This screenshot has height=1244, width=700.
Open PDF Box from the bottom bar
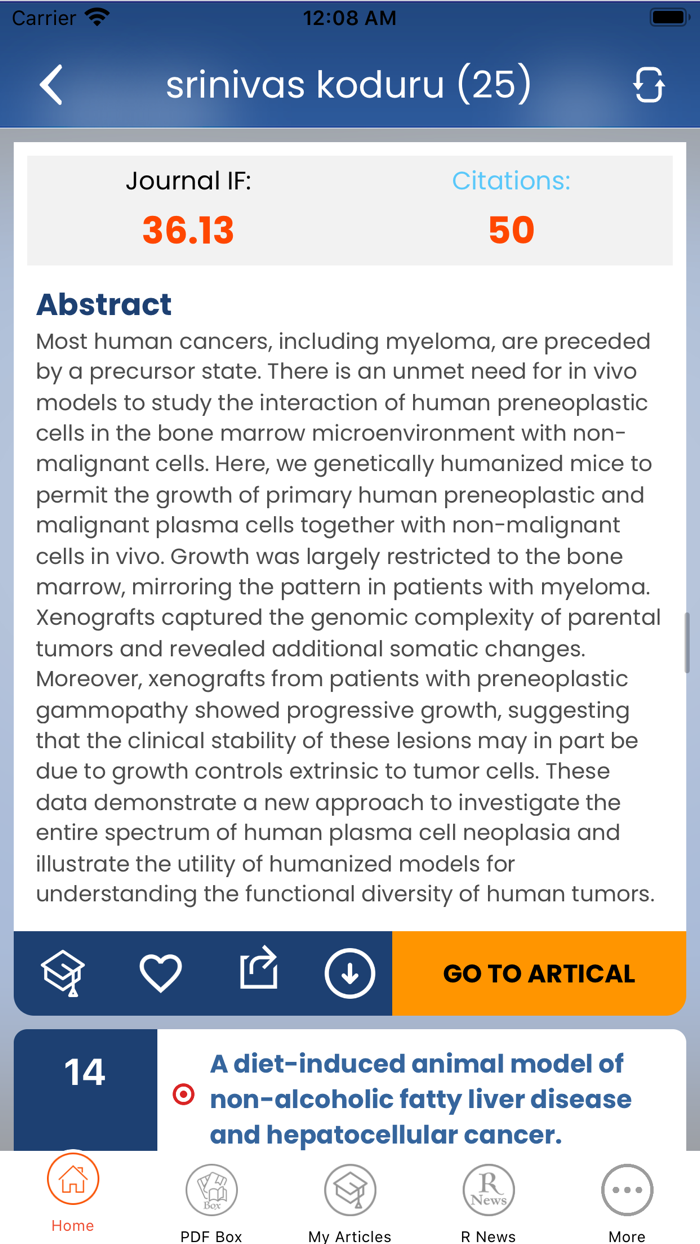click(x=211, y=1196)
